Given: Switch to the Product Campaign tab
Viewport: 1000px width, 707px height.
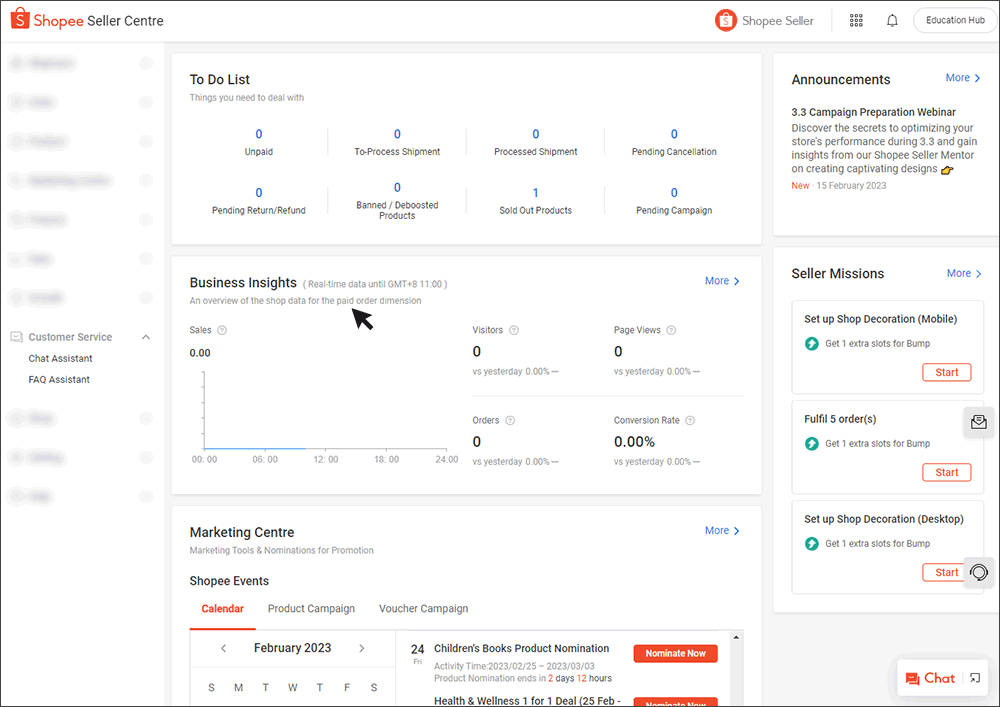Looking at the screenshot, I should (311, 608).
